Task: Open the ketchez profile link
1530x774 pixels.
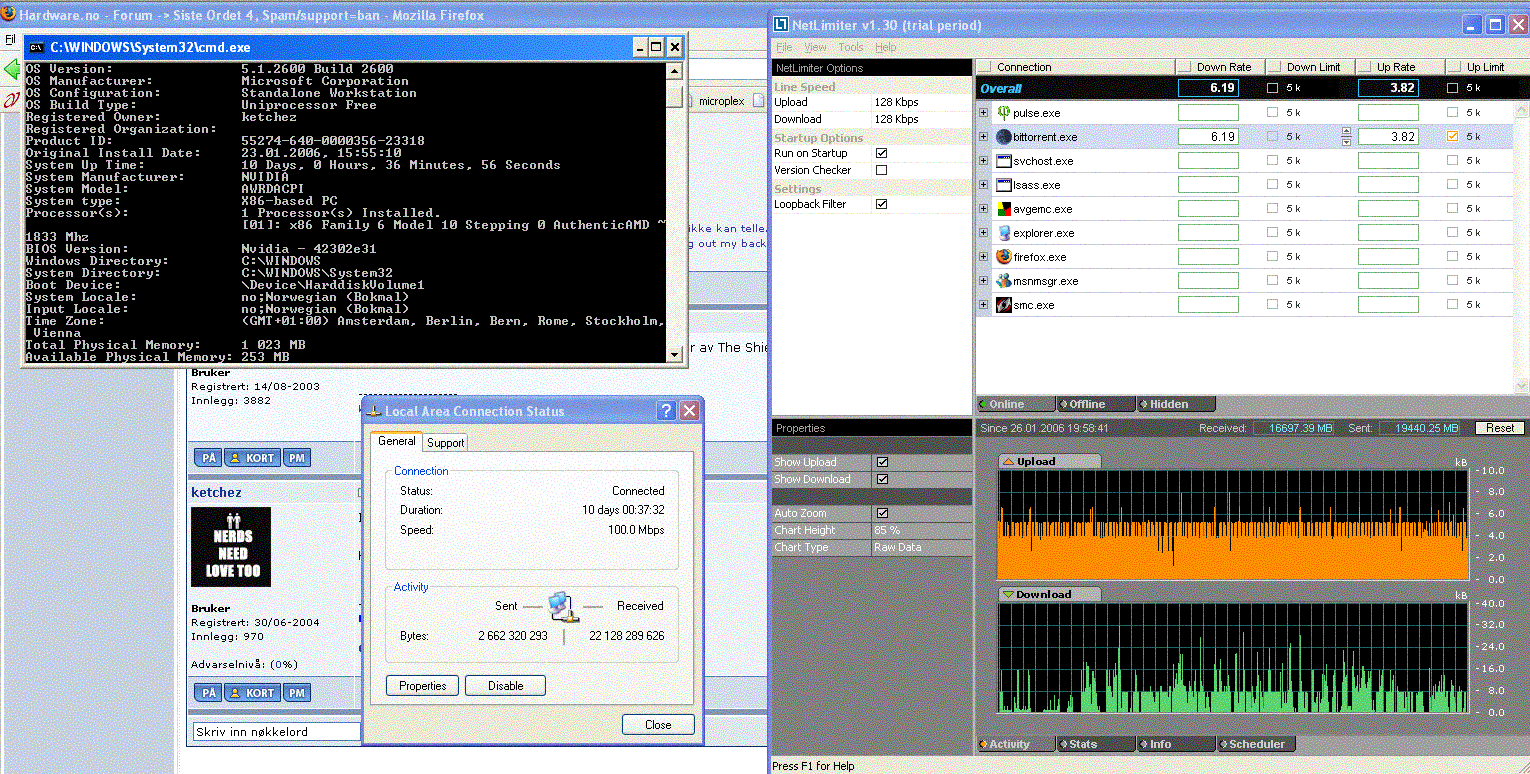Action: pos(216,492)
